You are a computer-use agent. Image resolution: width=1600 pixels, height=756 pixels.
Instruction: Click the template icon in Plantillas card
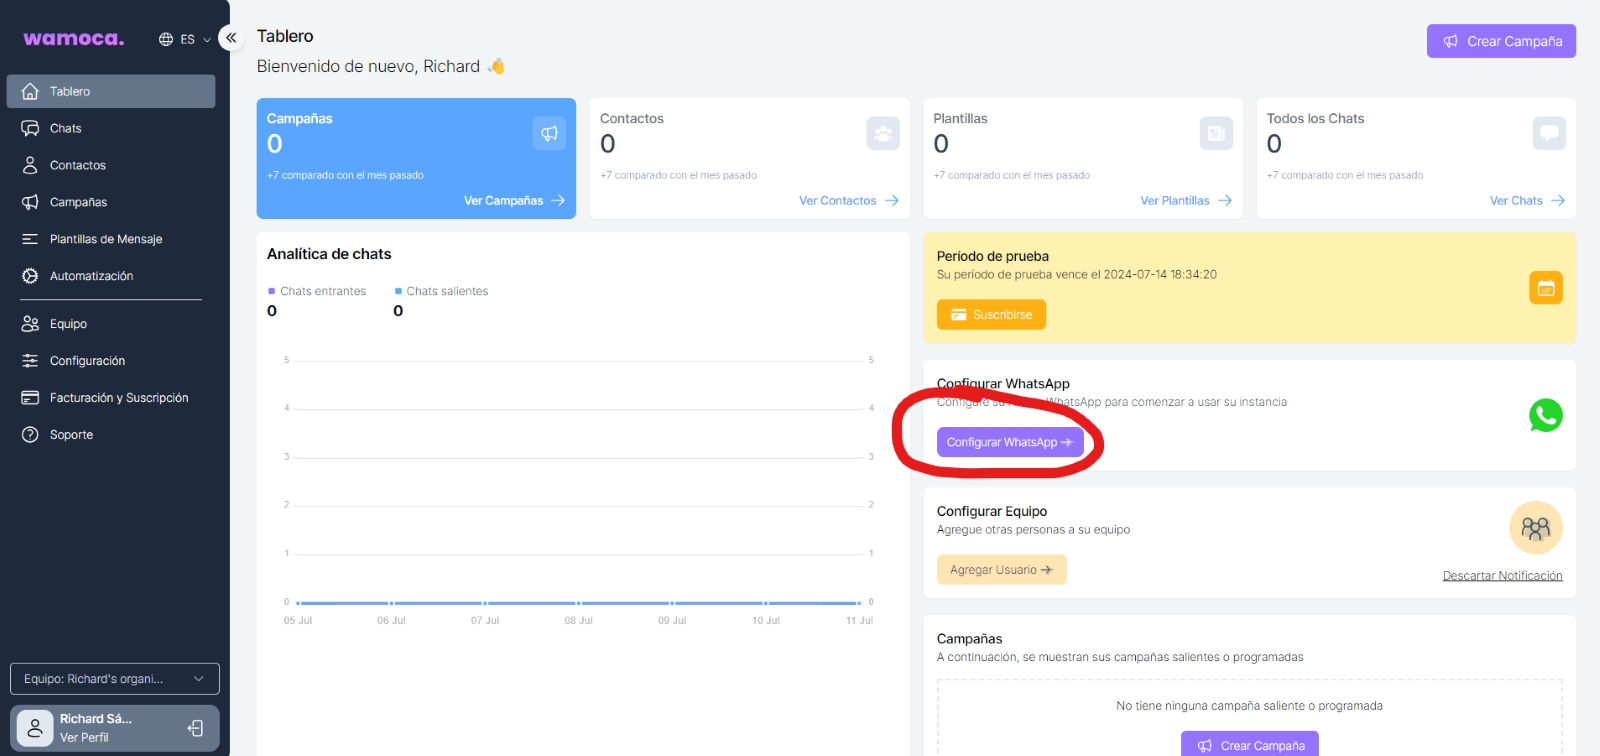tap(1216, 133)
